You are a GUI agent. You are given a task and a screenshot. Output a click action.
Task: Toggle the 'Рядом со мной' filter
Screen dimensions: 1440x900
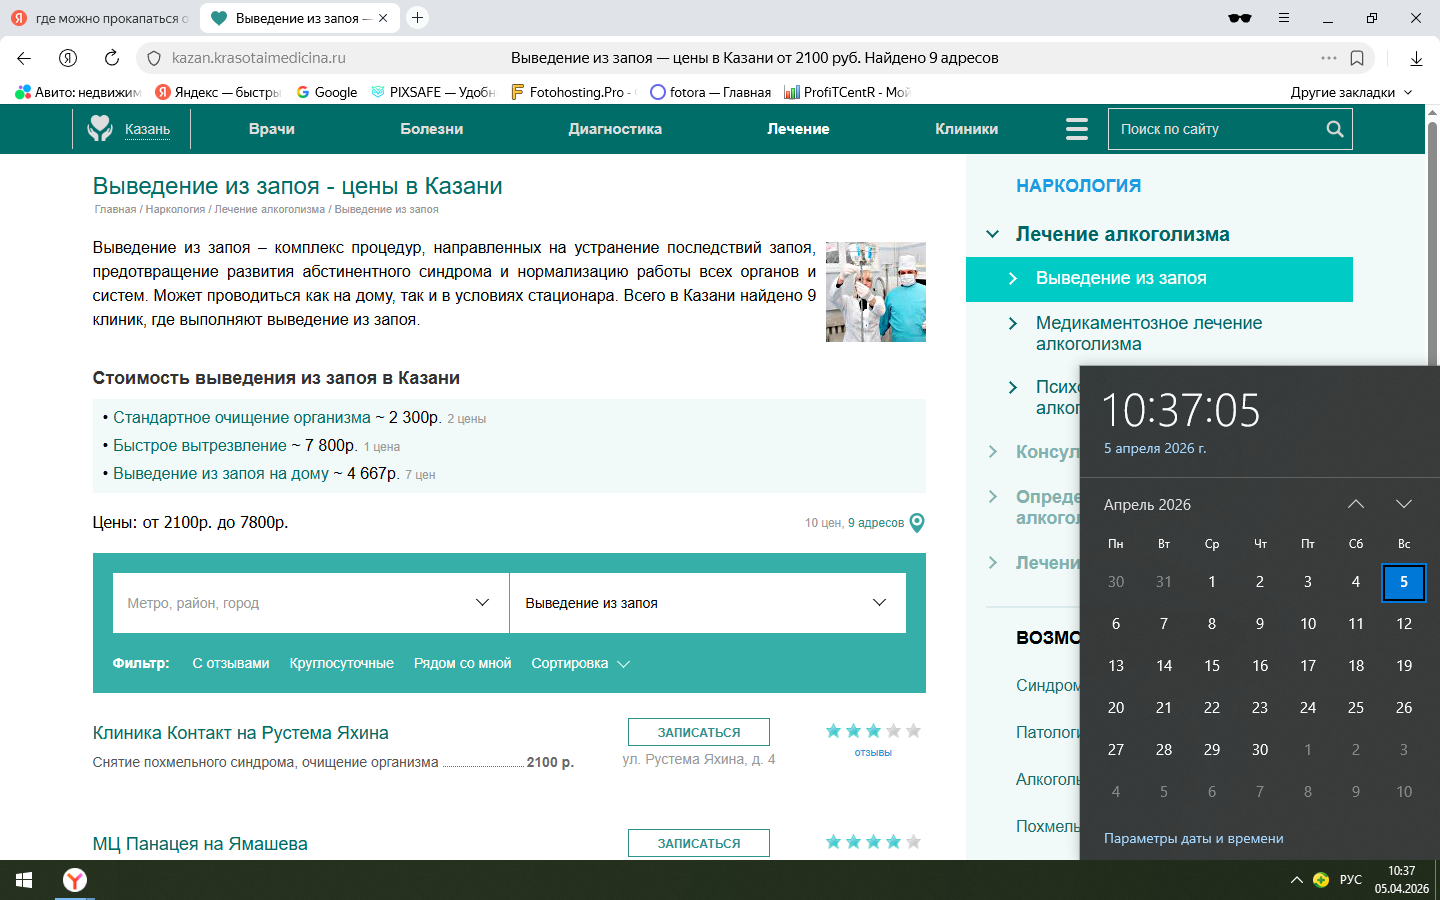pyautogui.click(x=462, y=663)
